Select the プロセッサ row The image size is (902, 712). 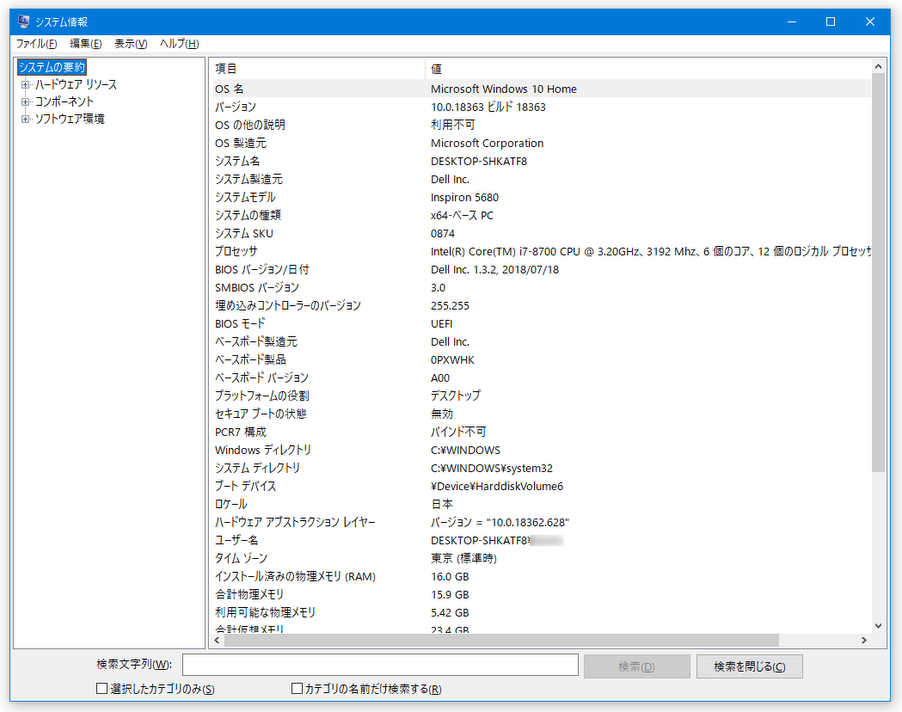point(541,251)
